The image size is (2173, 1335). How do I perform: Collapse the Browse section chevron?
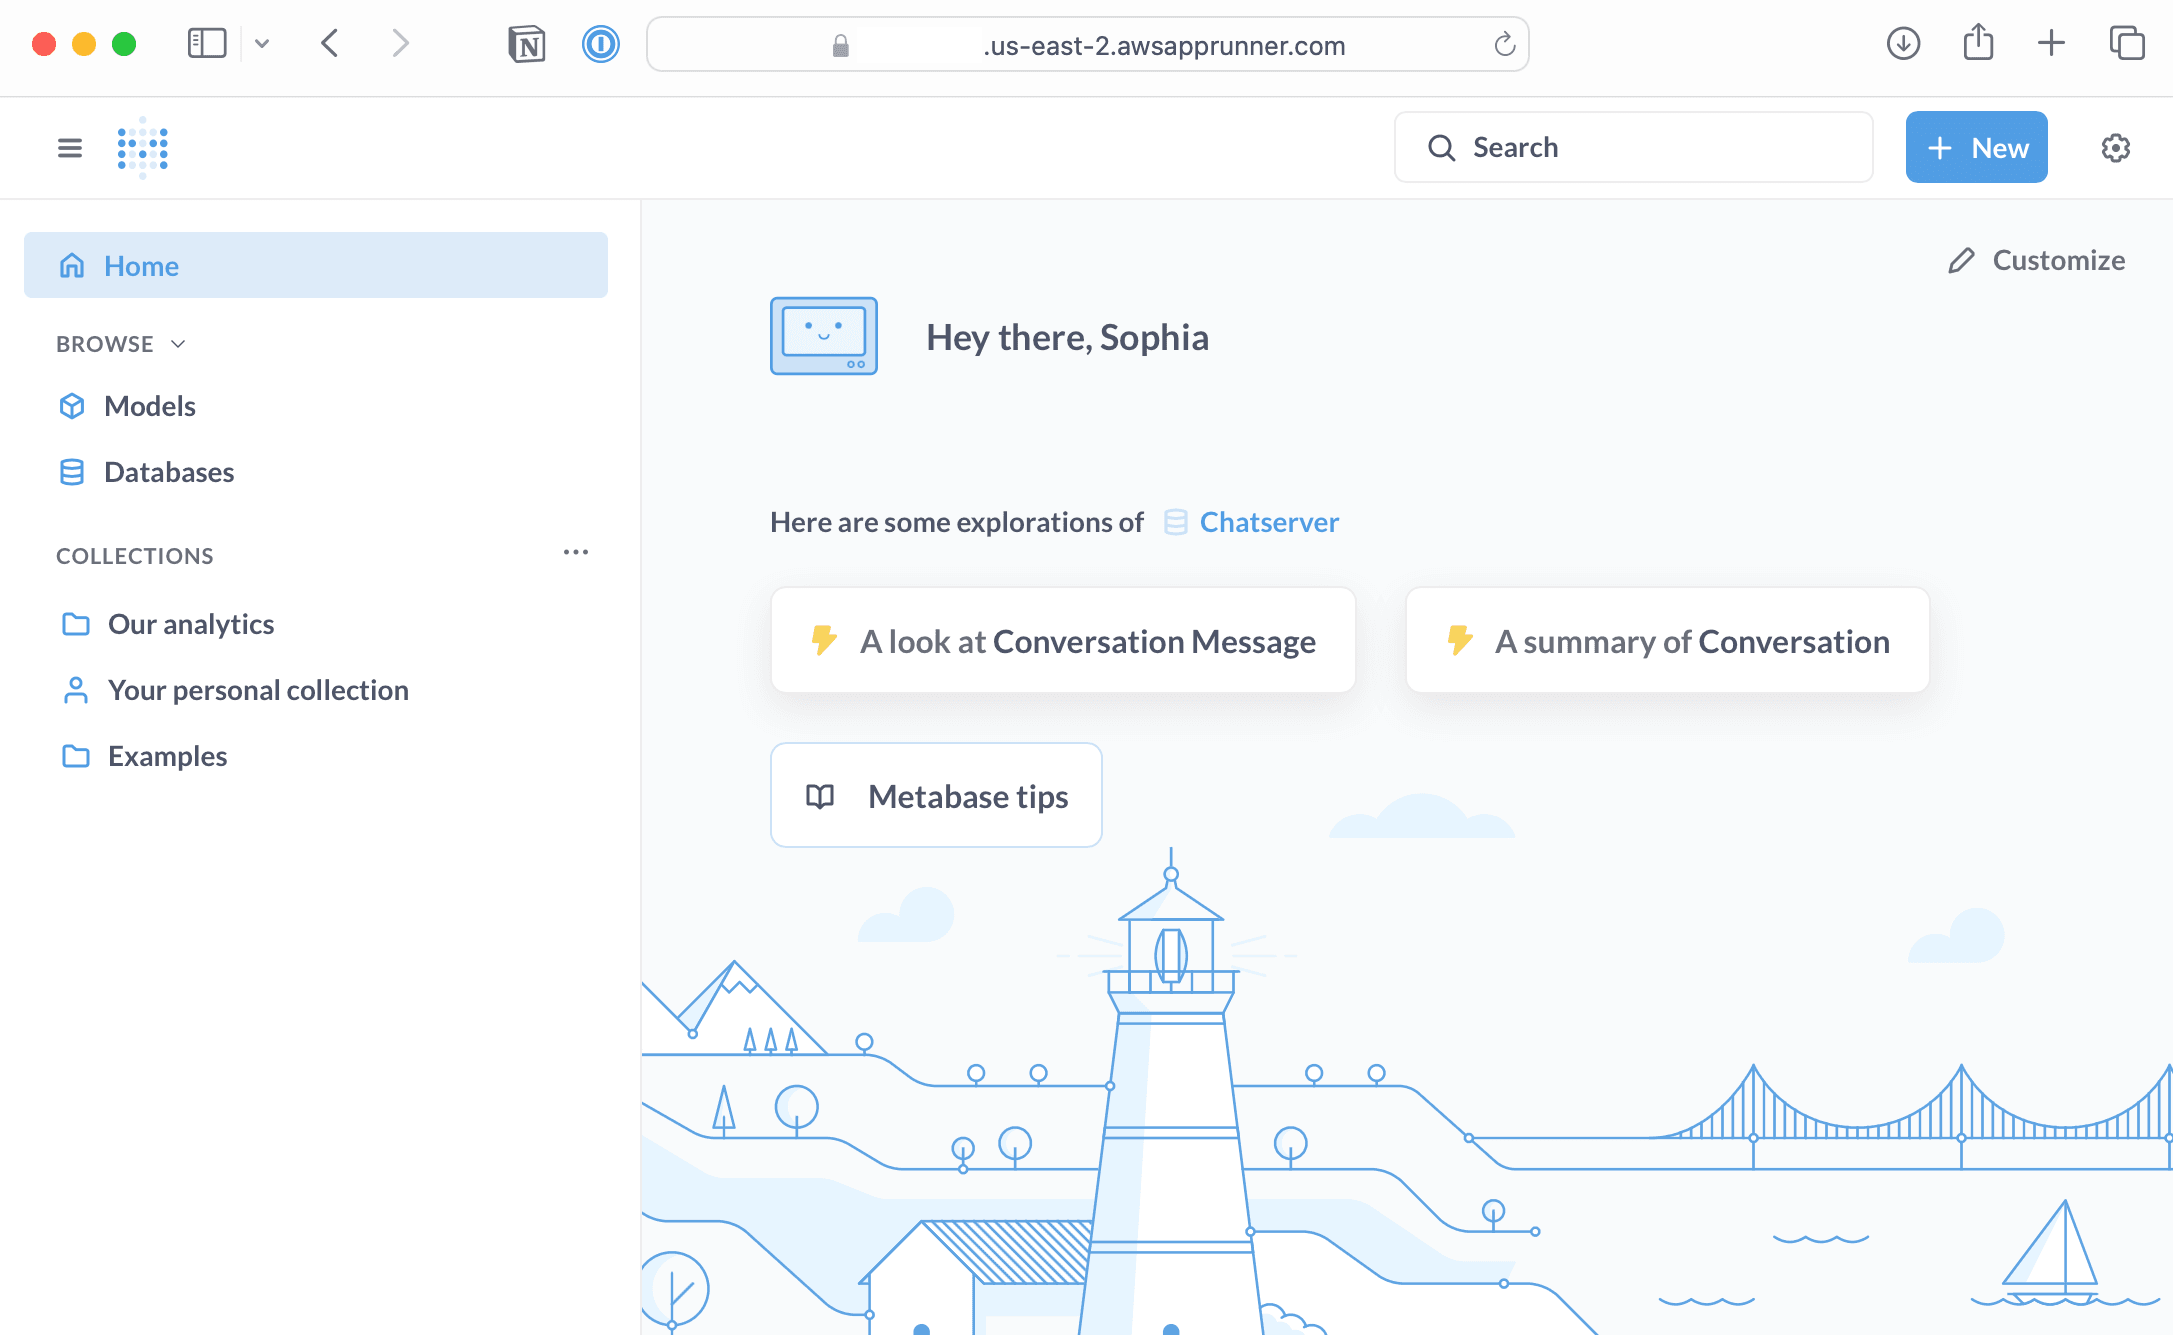(x=178, y=344)
